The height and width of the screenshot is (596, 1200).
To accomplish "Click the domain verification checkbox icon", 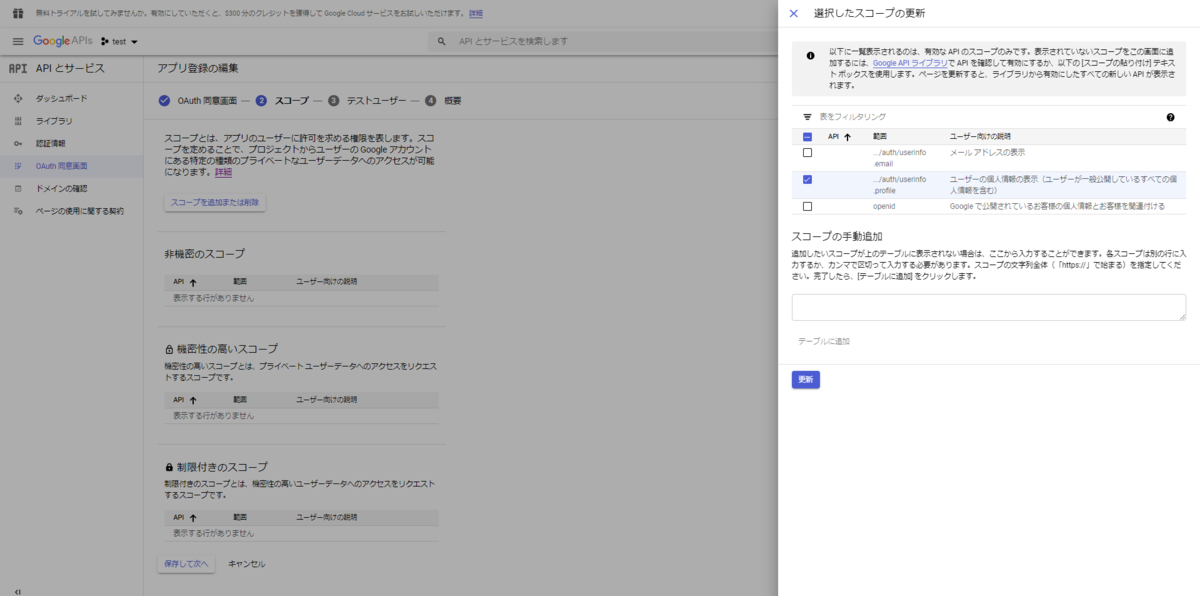I will point(17,188).
